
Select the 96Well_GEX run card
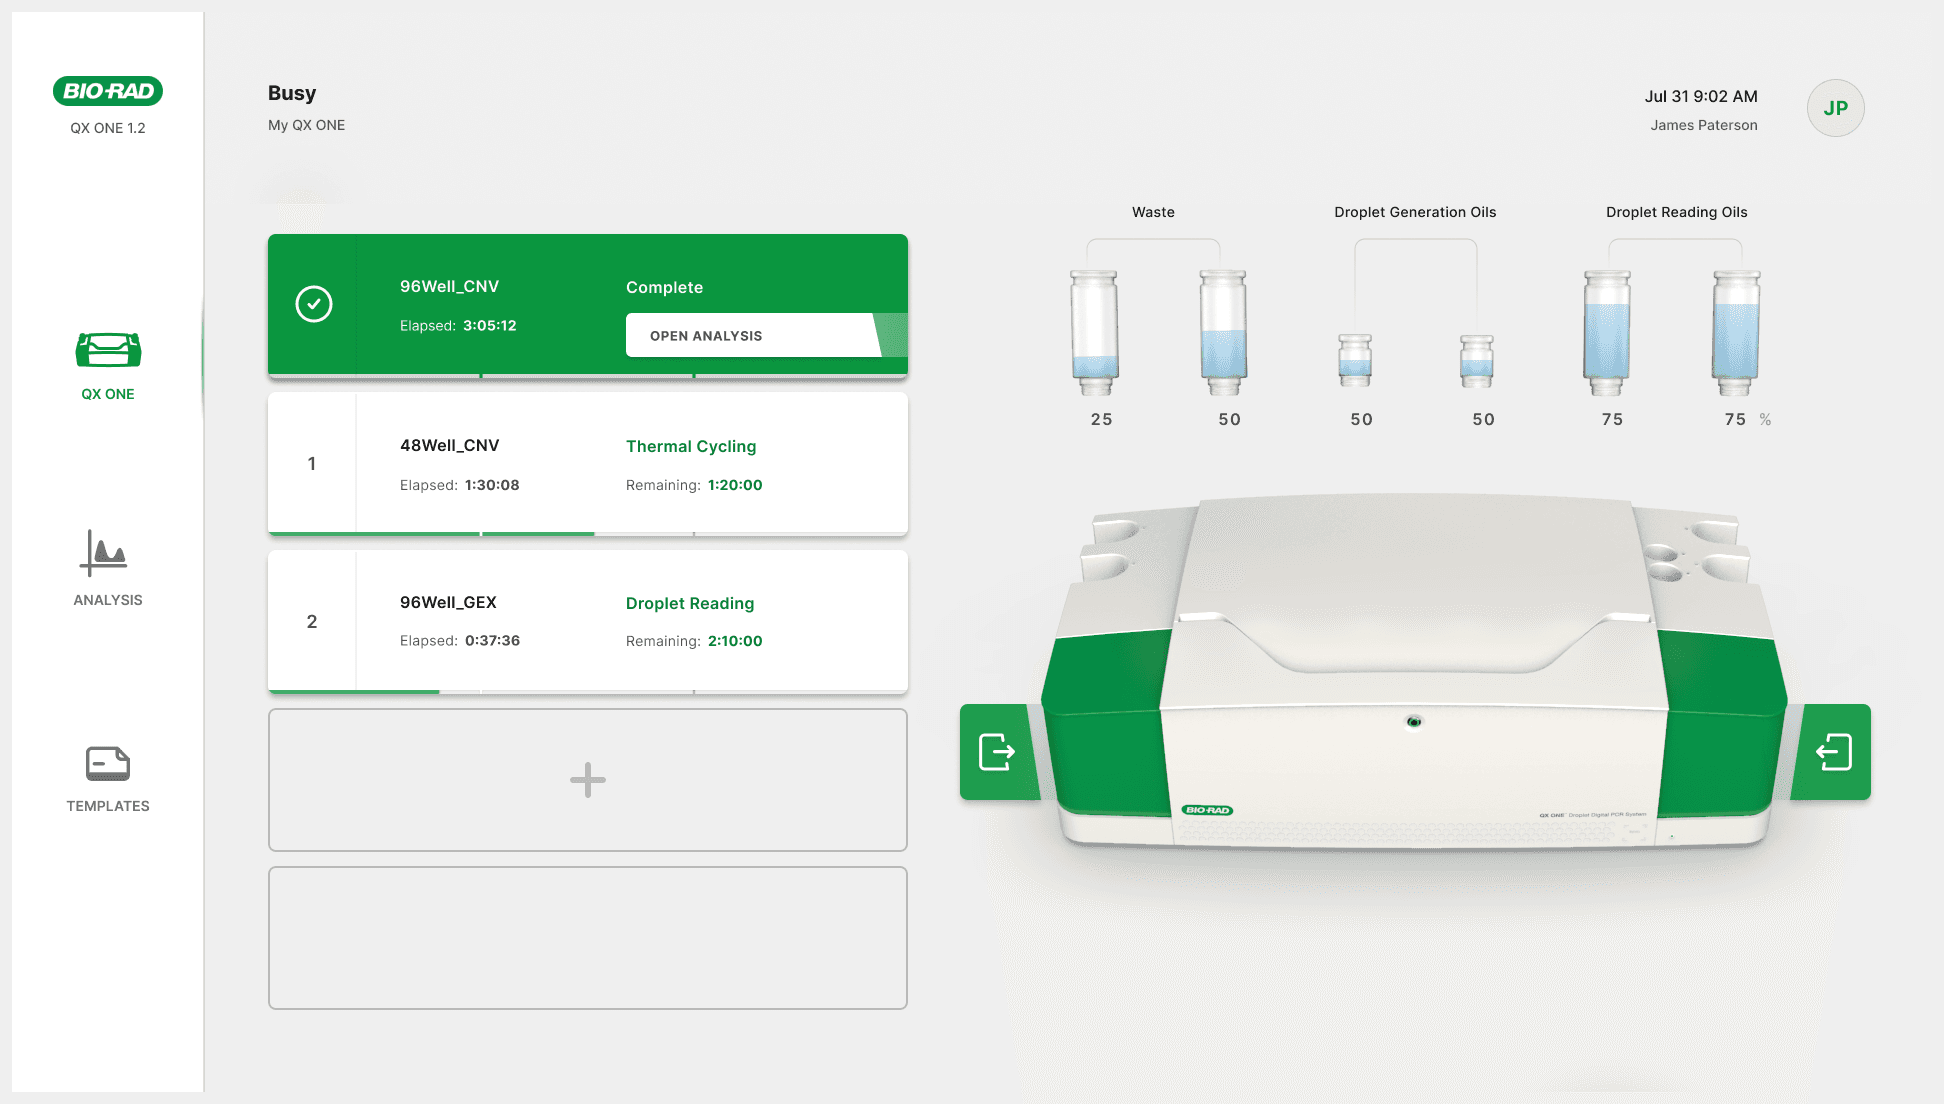tap(588, 620)
